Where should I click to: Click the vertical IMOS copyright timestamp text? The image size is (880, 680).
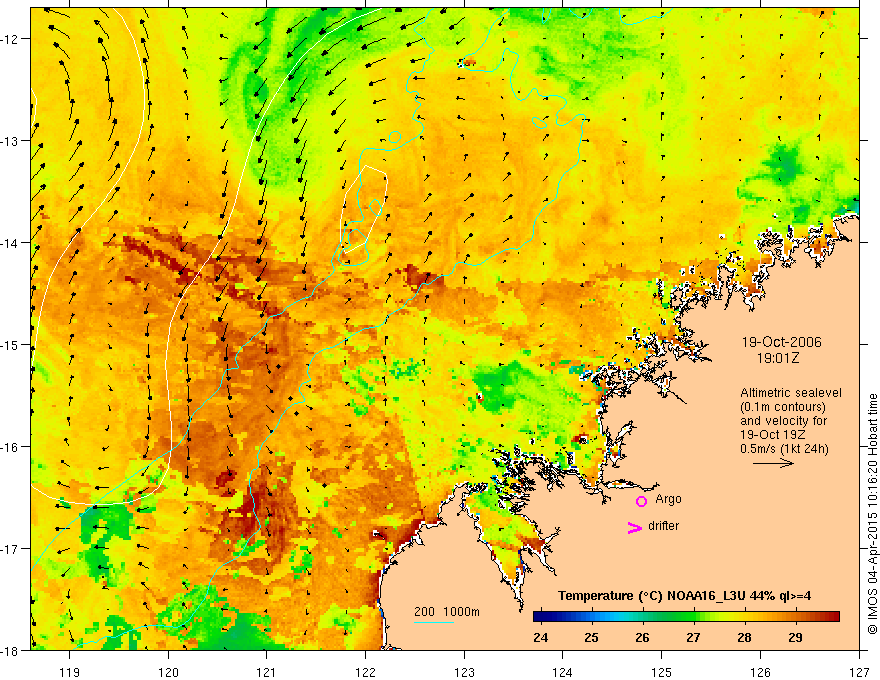[x=873, y=514]
